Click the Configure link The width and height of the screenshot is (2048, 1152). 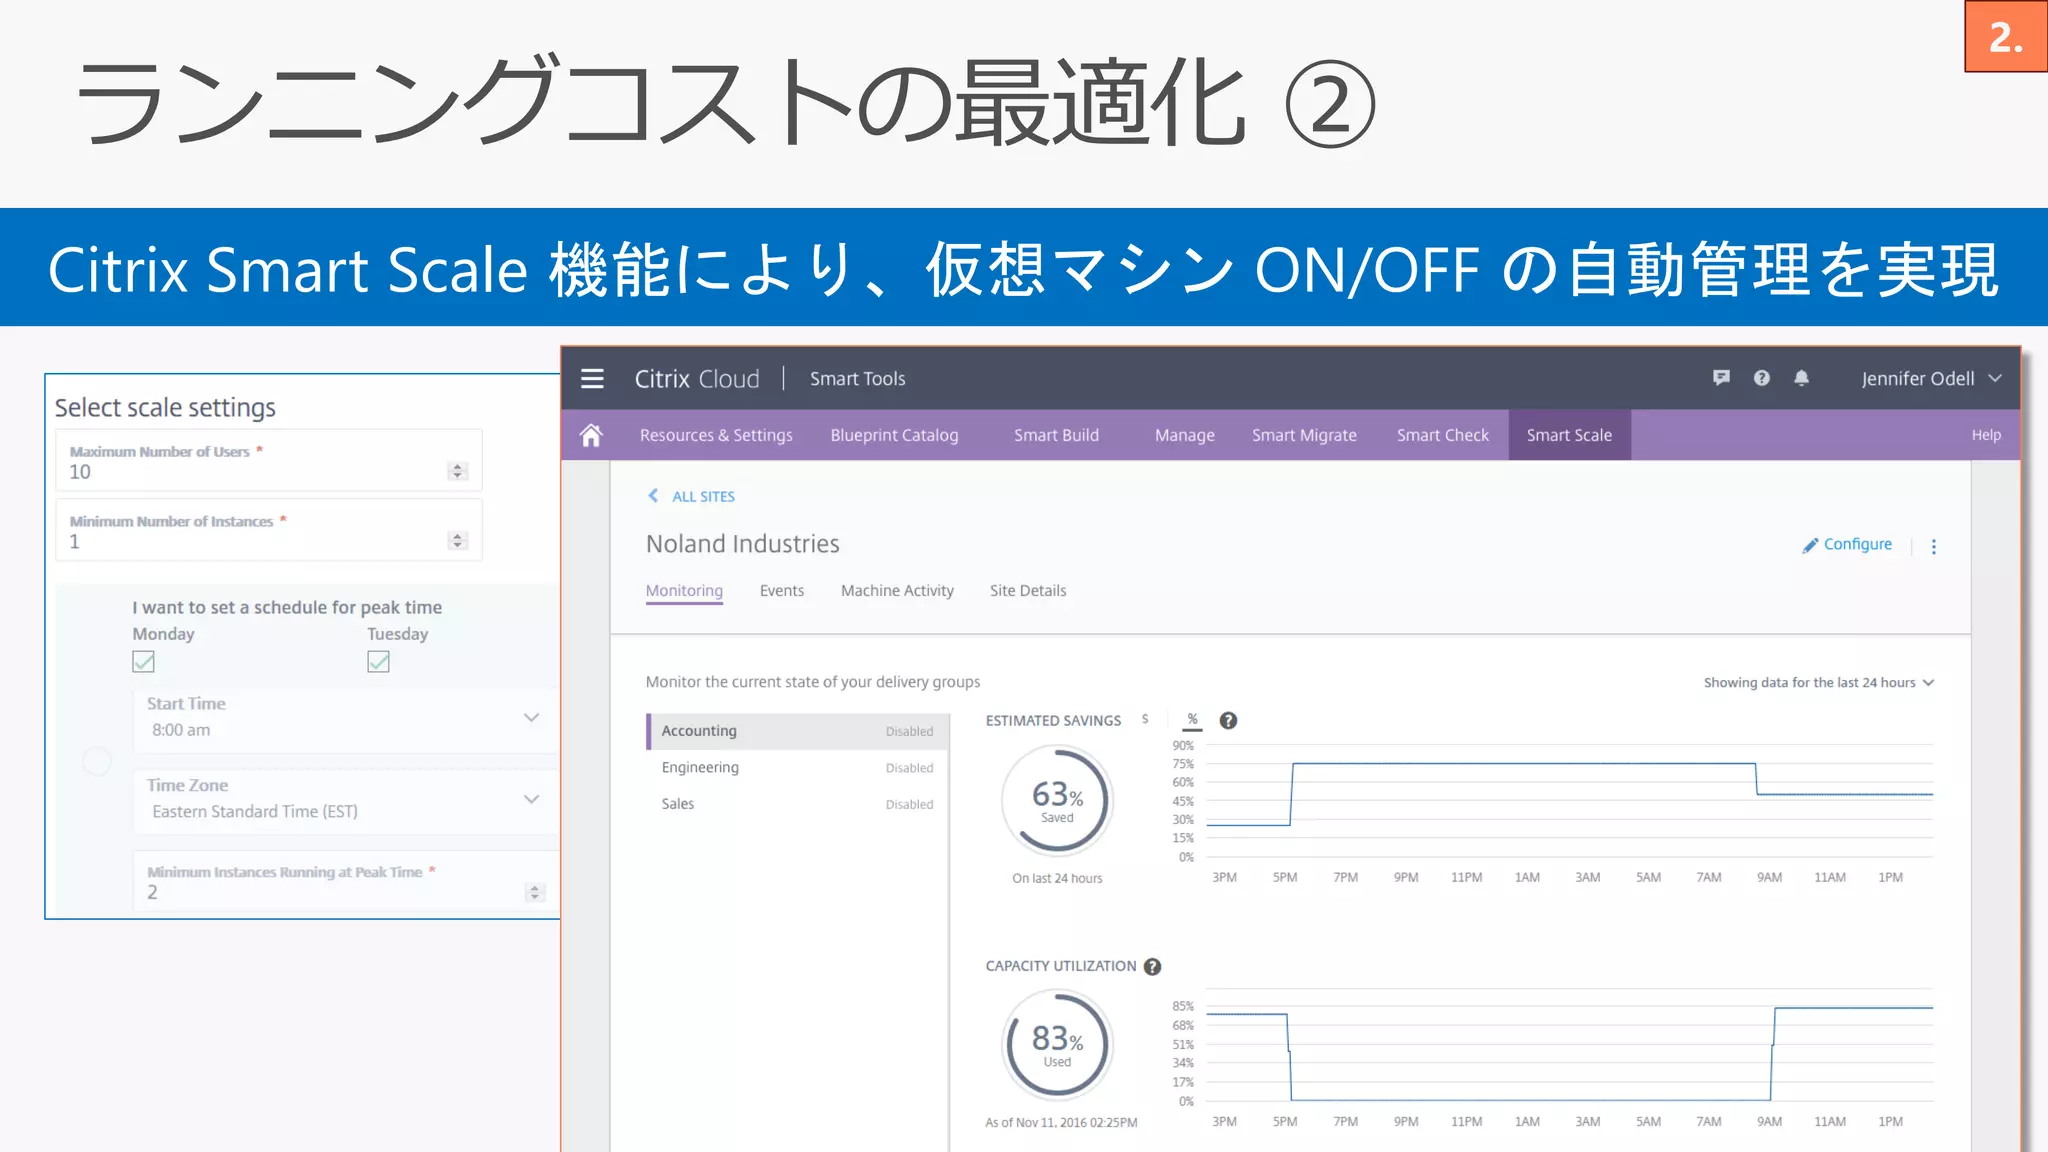(1847, 544)
